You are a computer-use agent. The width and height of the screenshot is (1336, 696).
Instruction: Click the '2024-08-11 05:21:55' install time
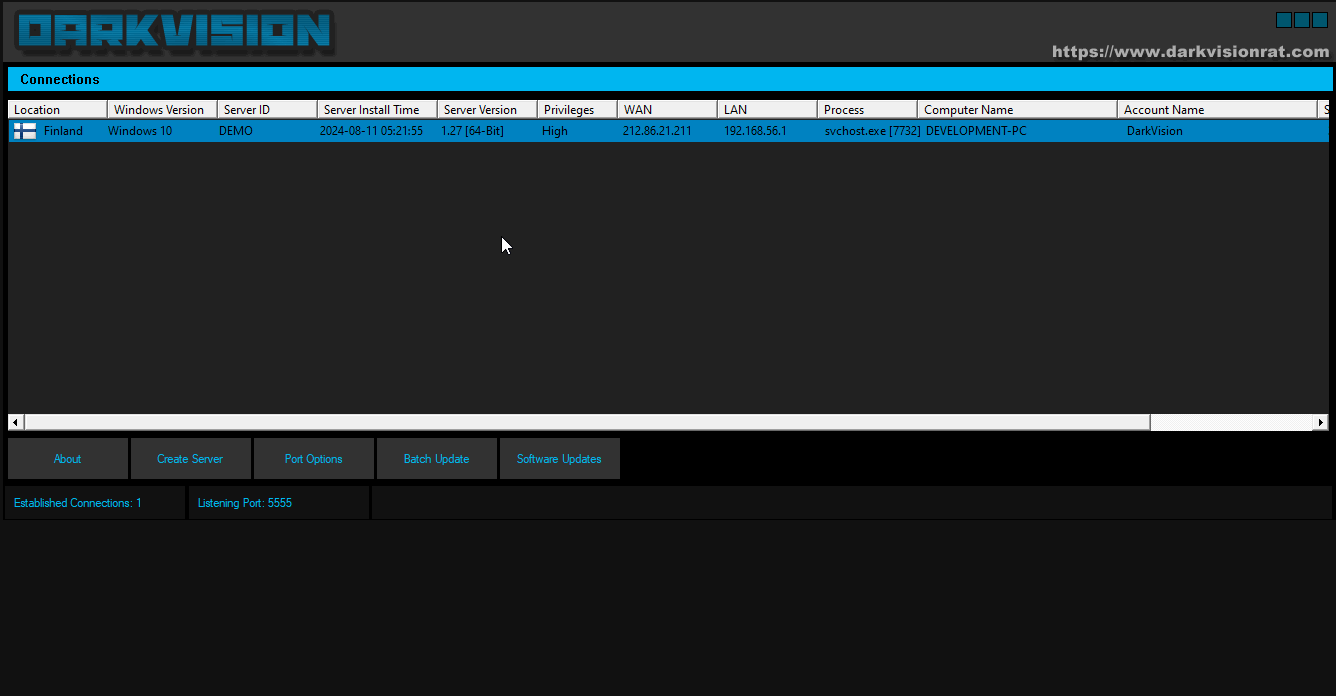[x=371, y=131]
